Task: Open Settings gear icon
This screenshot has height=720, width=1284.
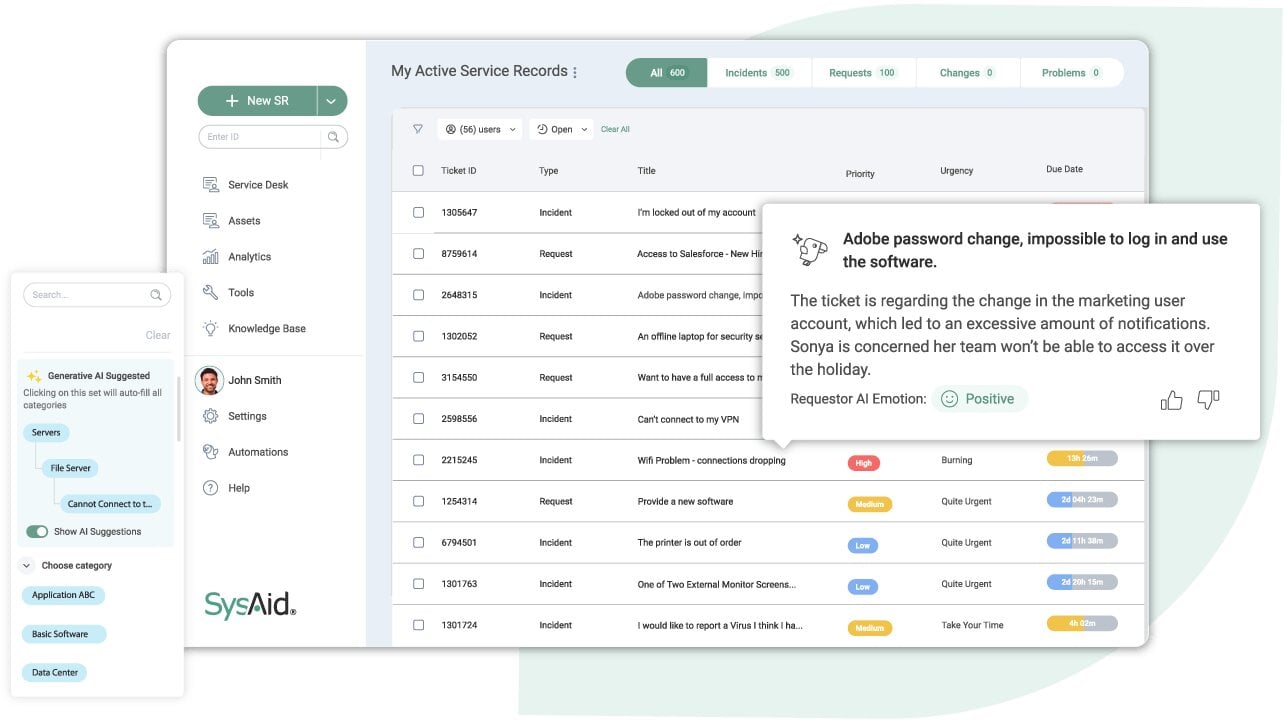Action: [x=211, y=416]
